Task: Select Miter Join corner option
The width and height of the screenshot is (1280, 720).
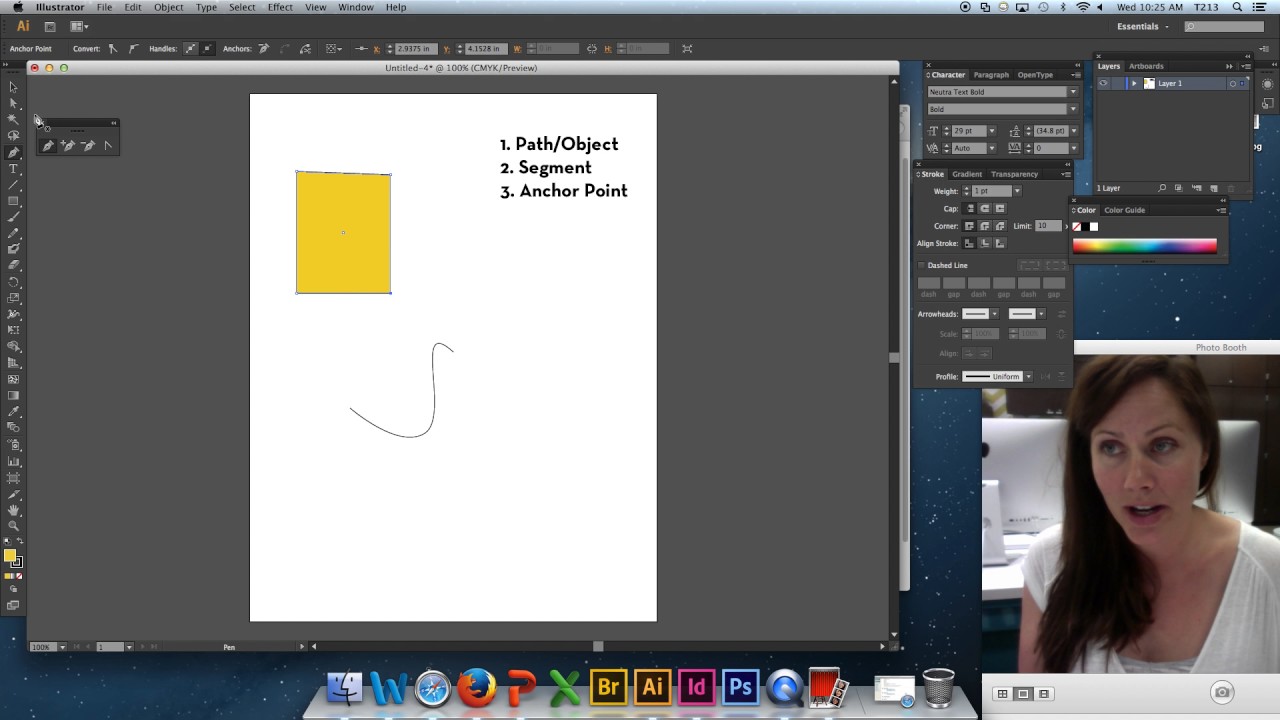Action: pyautogui.click(x=970, y=226)
